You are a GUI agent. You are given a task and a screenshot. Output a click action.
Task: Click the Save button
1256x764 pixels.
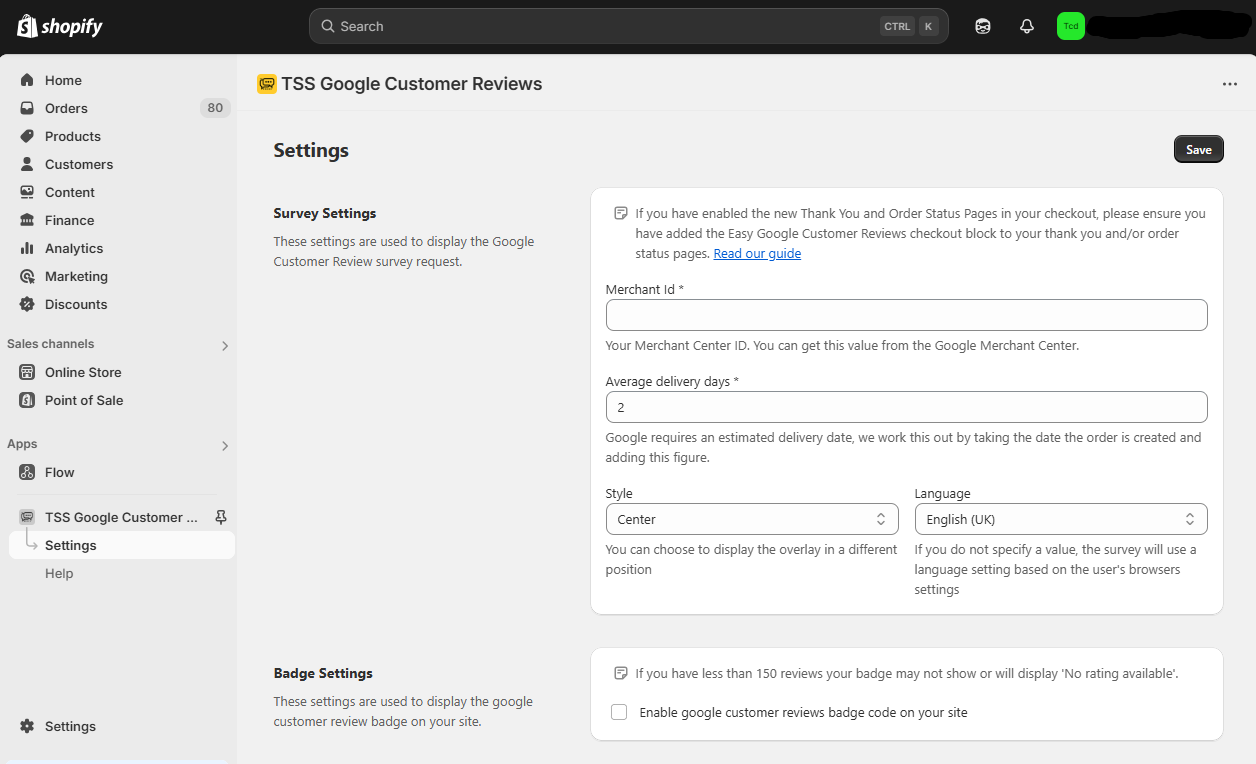point(1198,149)
